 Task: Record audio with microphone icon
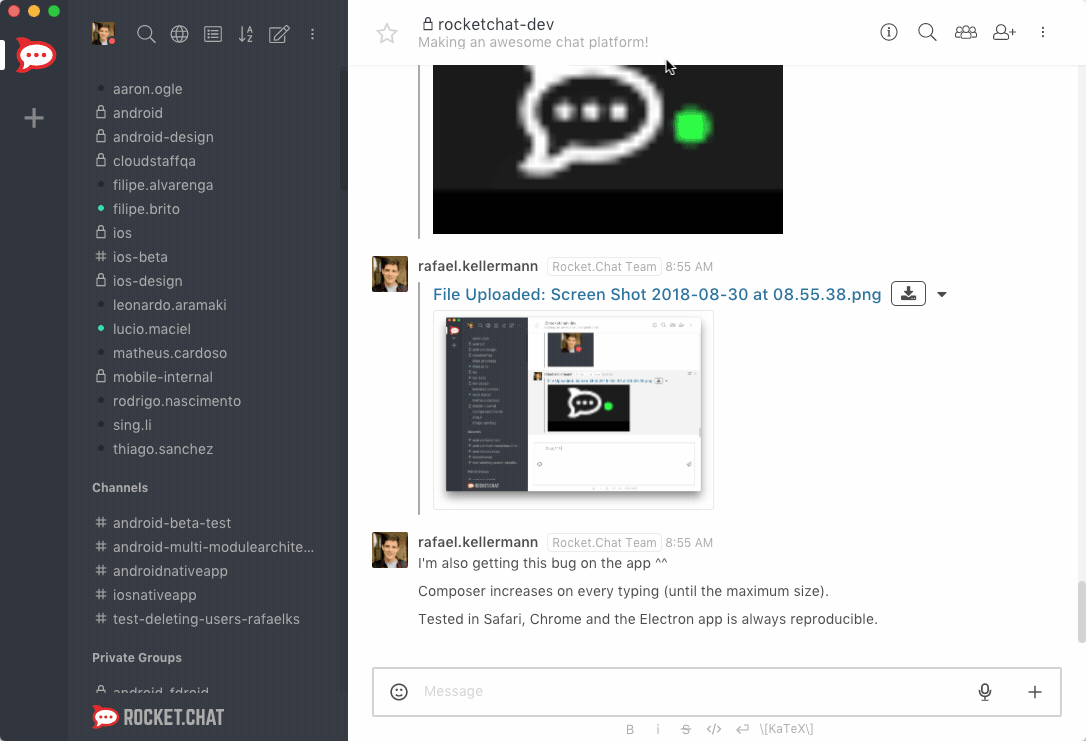tap(984, 691)
